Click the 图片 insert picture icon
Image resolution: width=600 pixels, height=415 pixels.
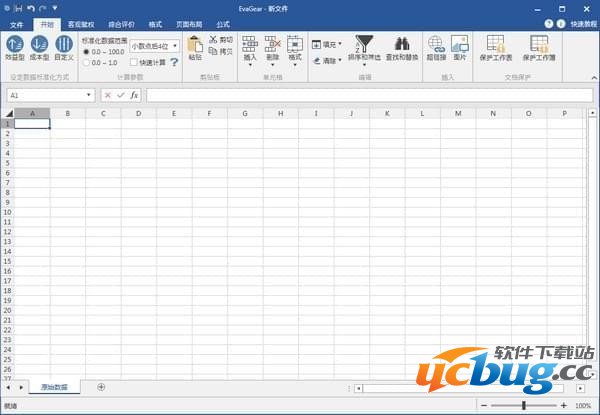(x=460, y=44)
